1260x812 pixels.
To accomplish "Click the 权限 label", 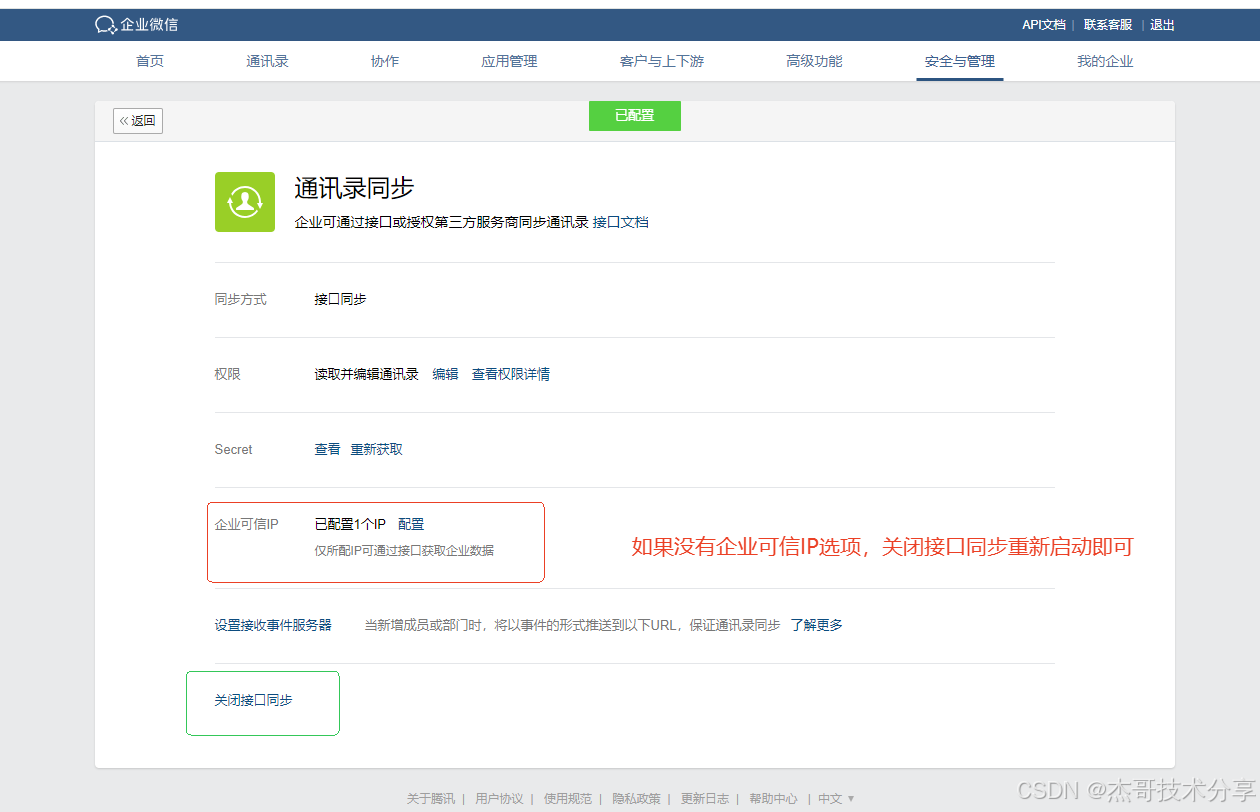I will [x=227, y=374].
